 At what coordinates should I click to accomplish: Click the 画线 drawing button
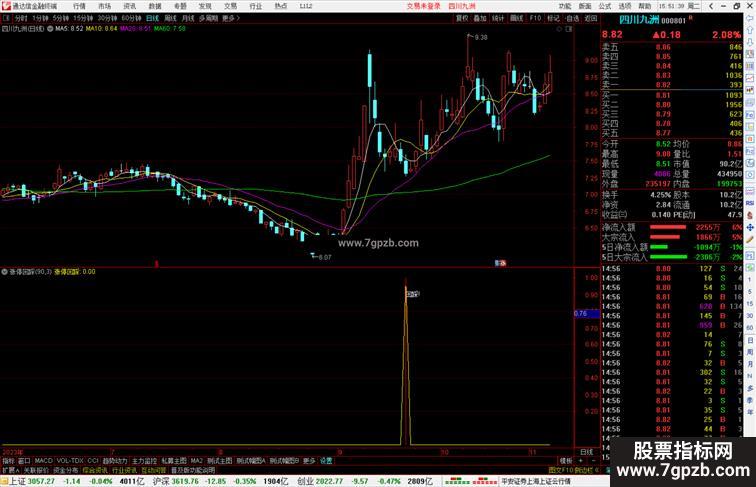coord(516,18)
